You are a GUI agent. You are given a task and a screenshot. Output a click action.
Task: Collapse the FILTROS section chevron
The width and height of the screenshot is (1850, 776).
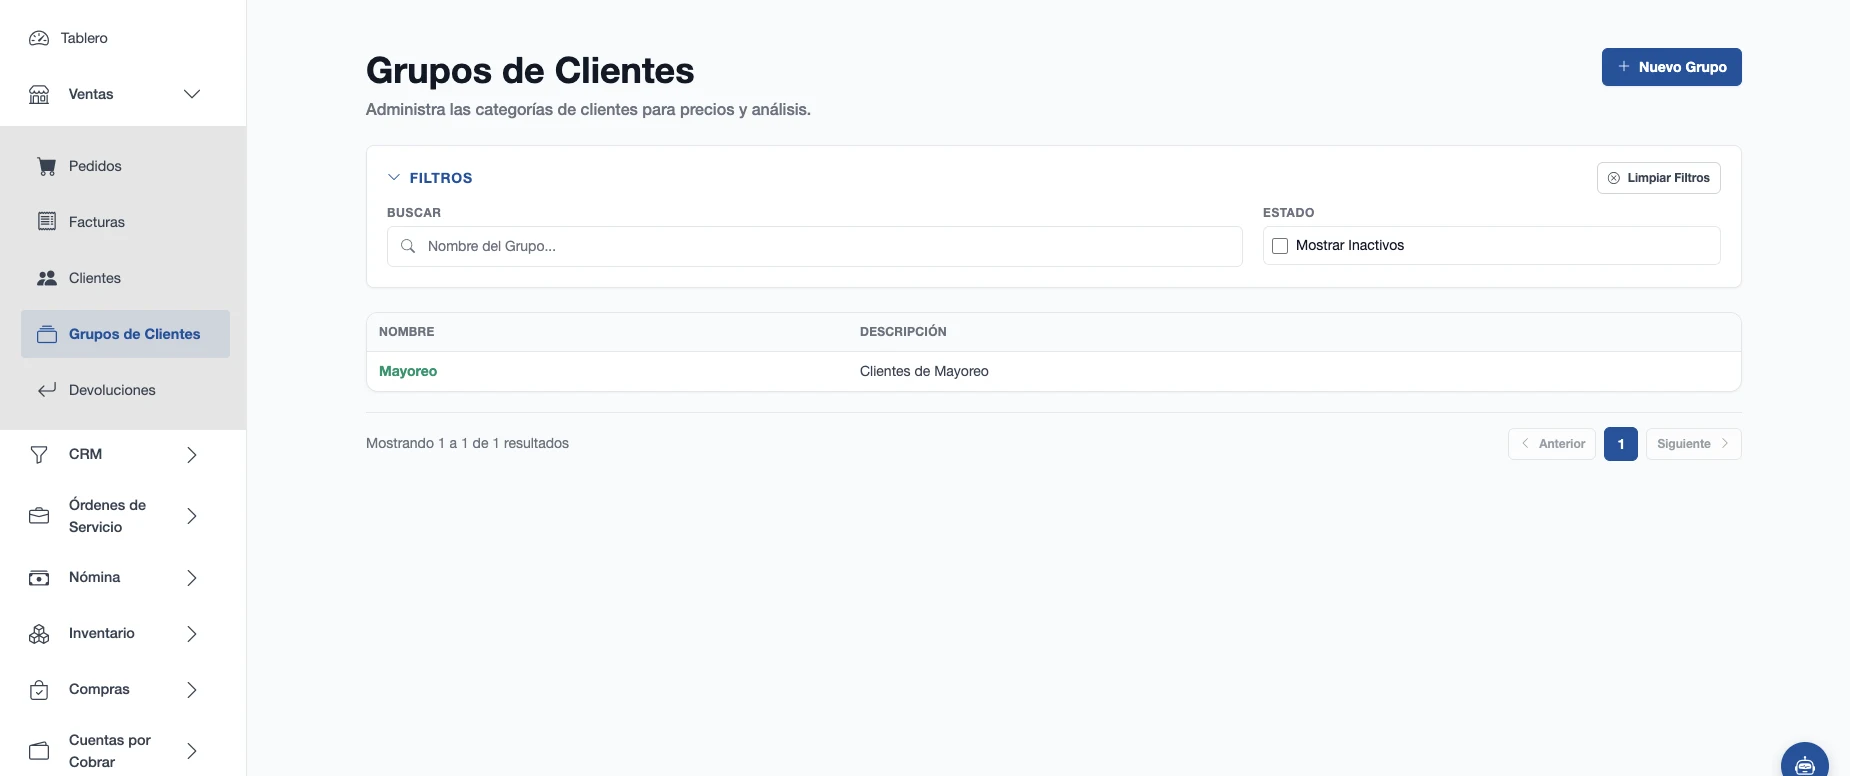394,177
